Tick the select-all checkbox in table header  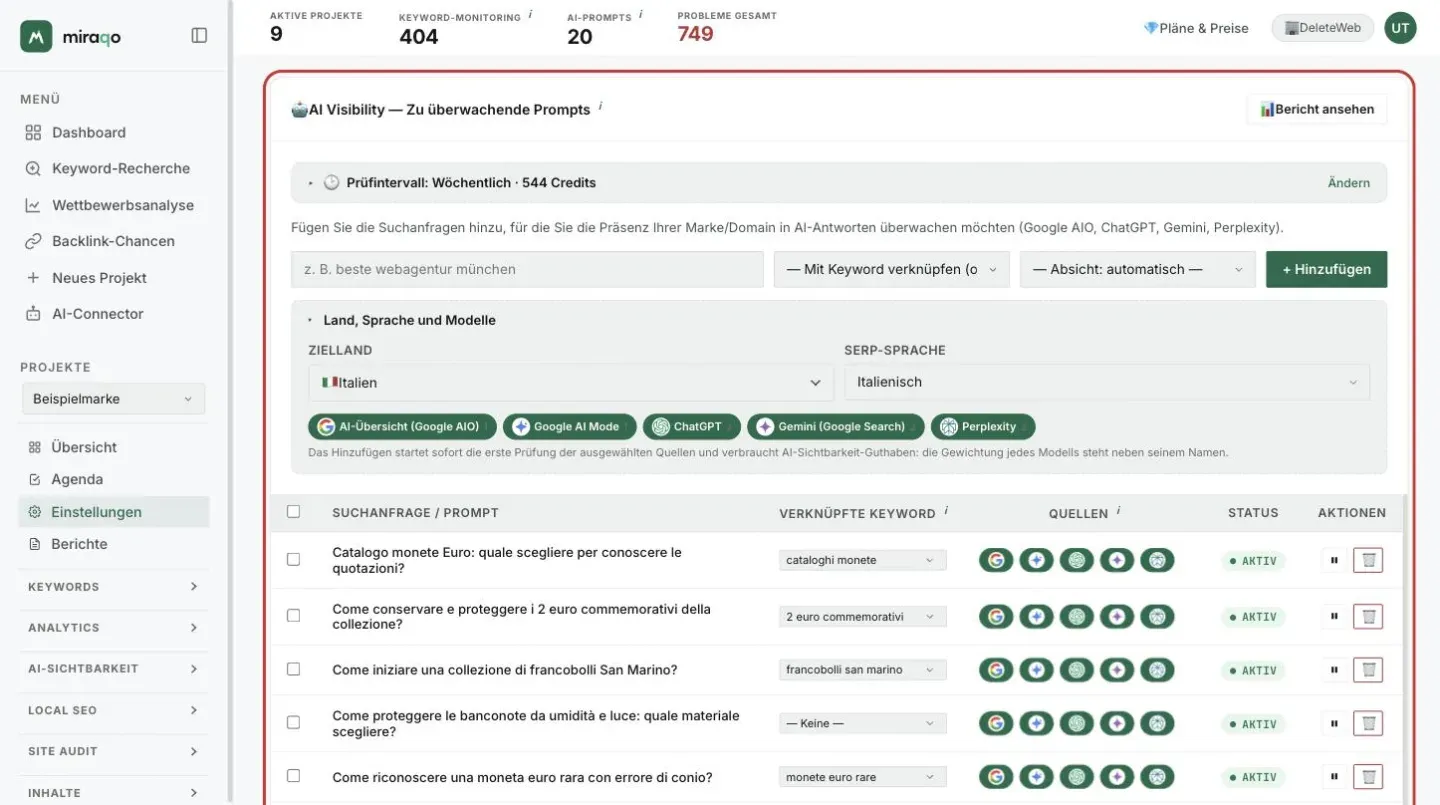[293, 511]
